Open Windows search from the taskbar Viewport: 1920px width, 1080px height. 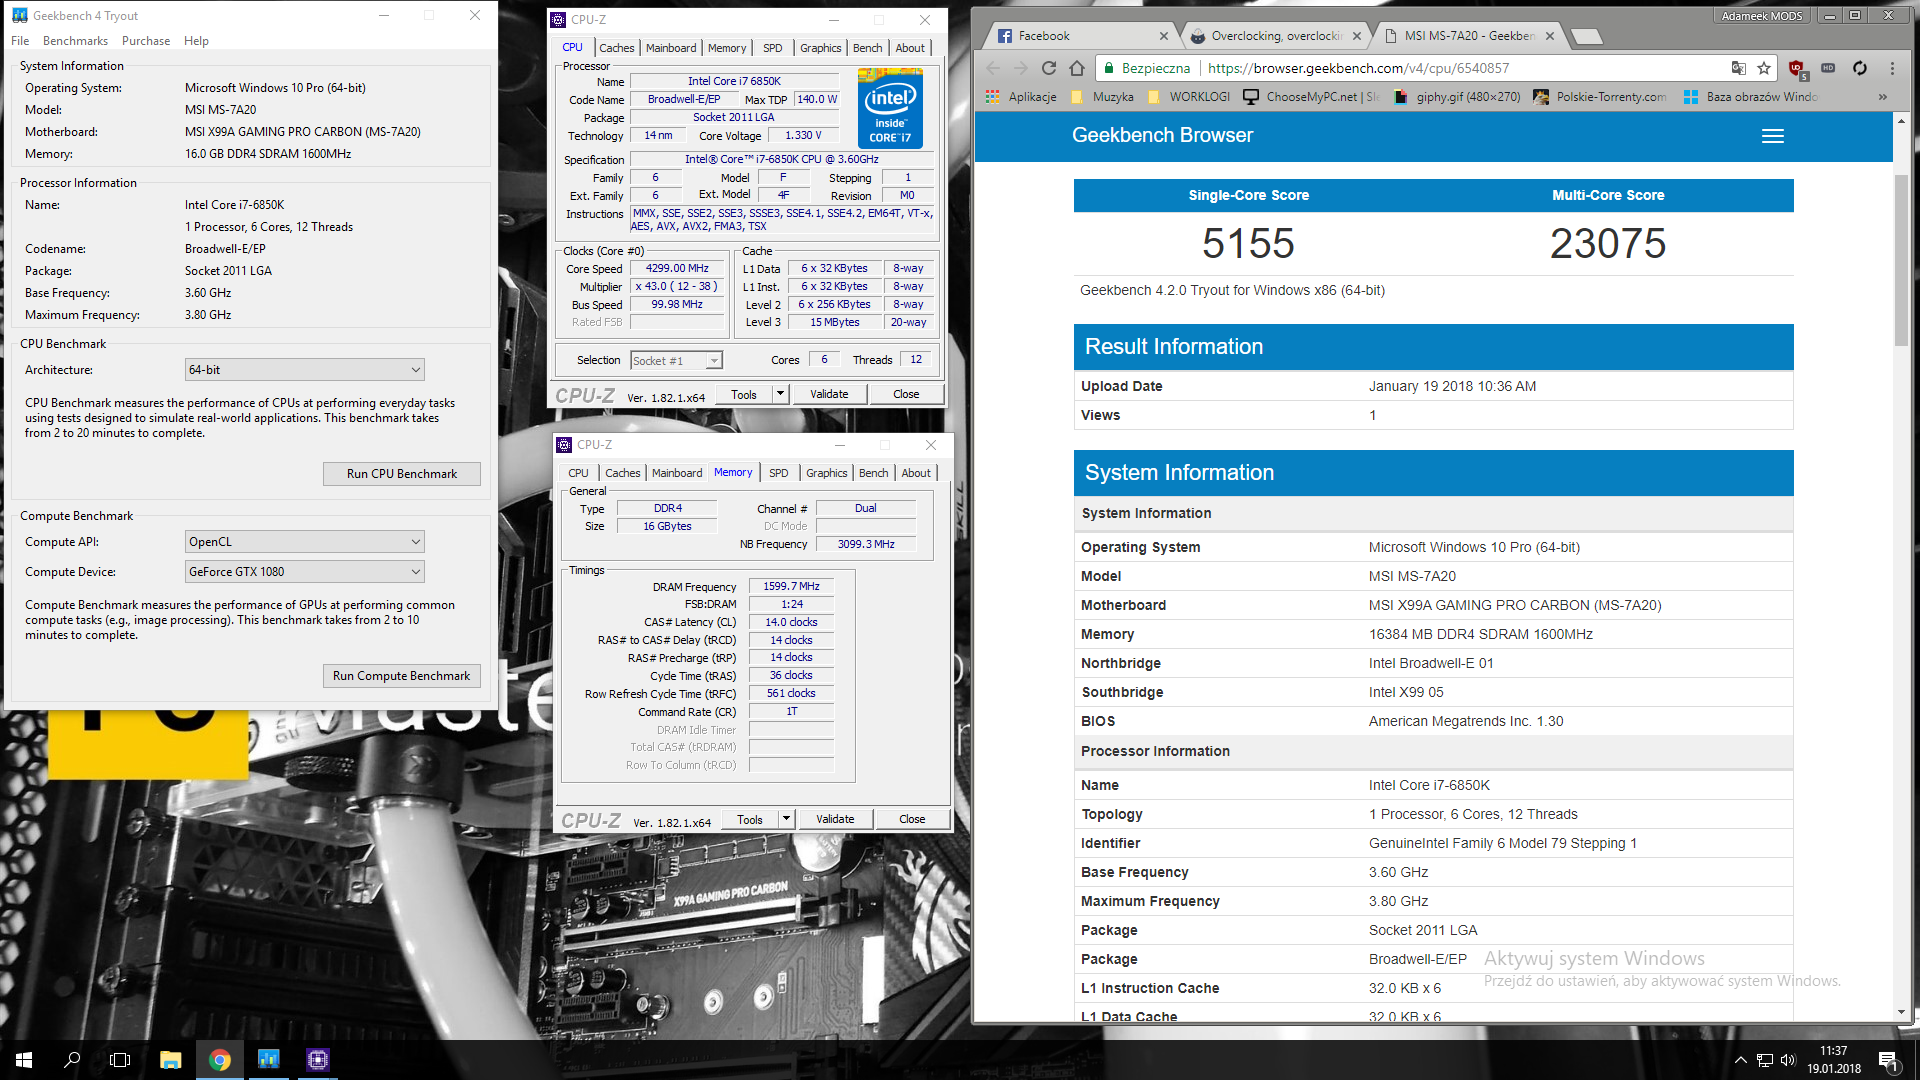(x=72, y=1060)
